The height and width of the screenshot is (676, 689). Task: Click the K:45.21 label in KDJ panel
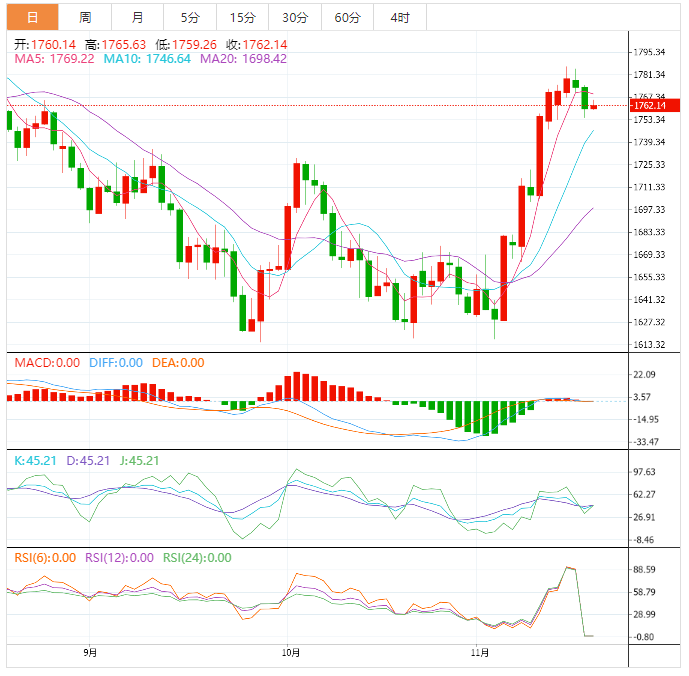[x=36, y=461]
